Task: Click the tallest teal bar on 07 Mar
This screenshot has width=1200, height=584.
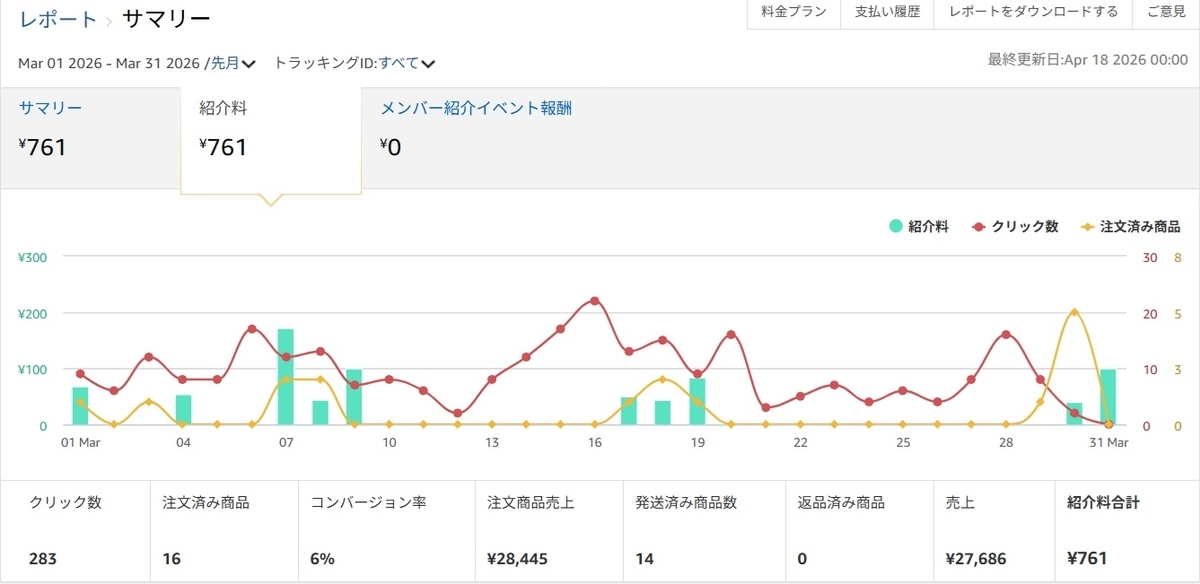Action: 286,377
